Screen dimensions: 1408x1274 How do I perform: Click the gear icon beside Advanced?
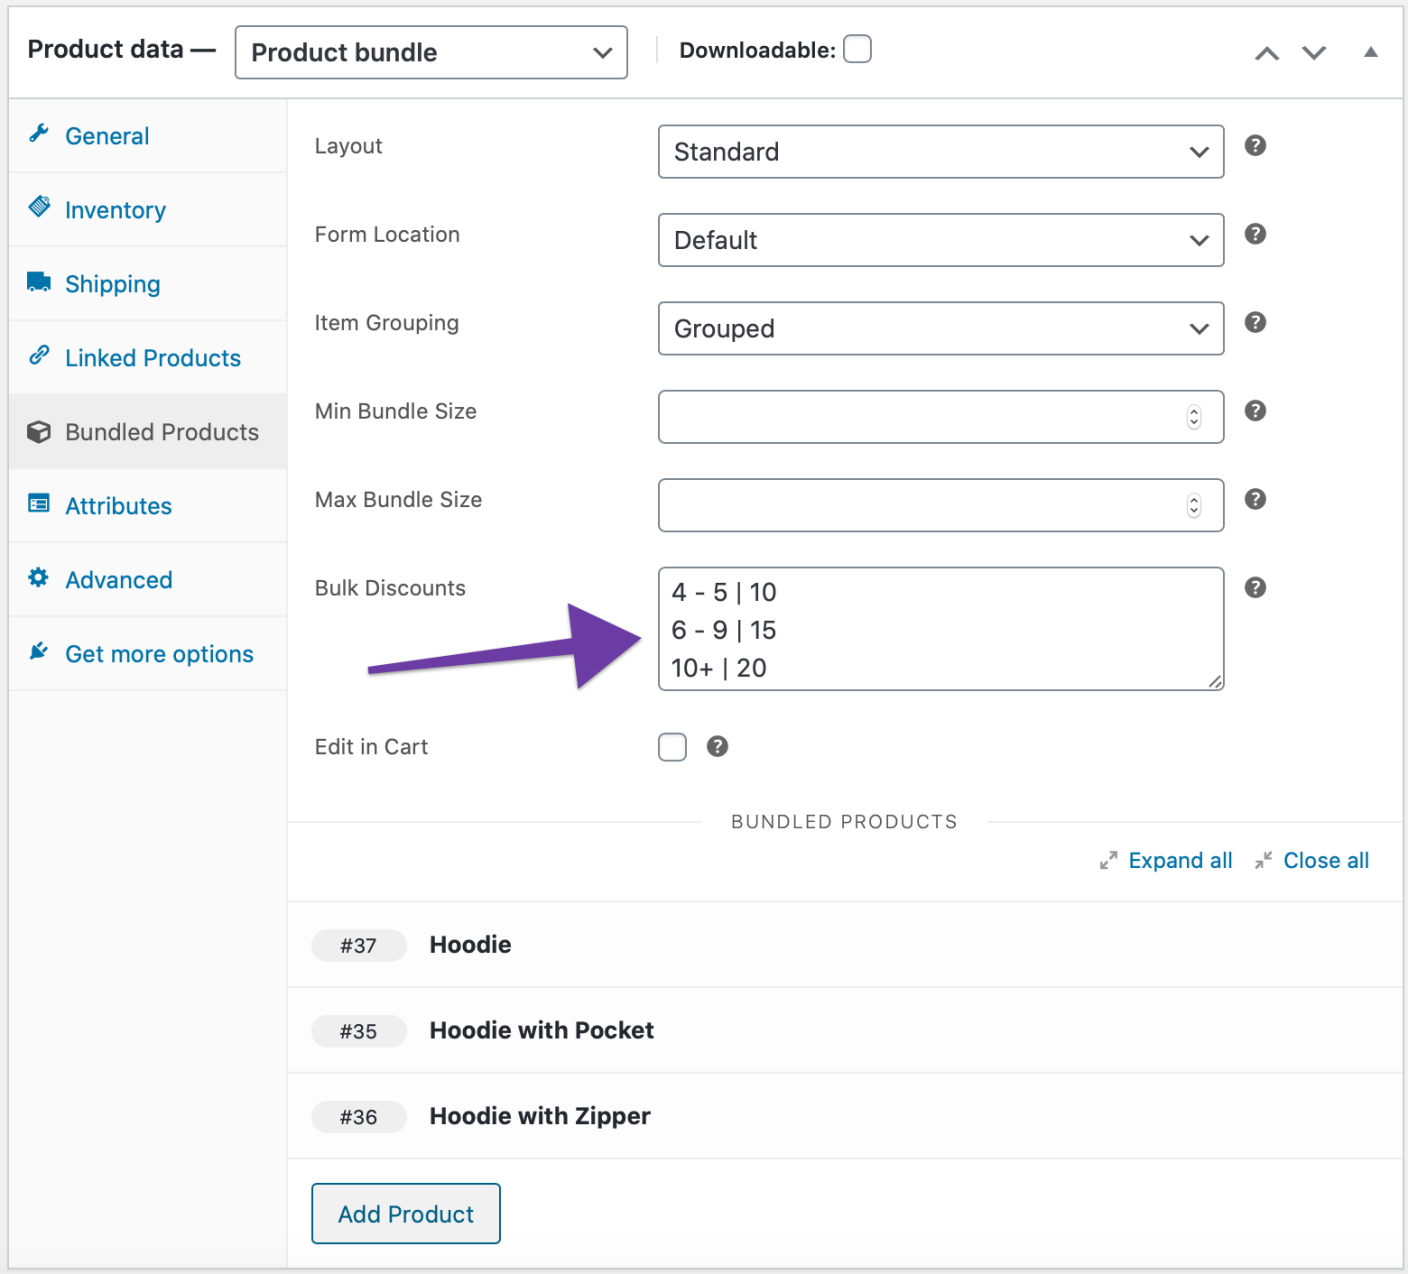click(39, 577)
